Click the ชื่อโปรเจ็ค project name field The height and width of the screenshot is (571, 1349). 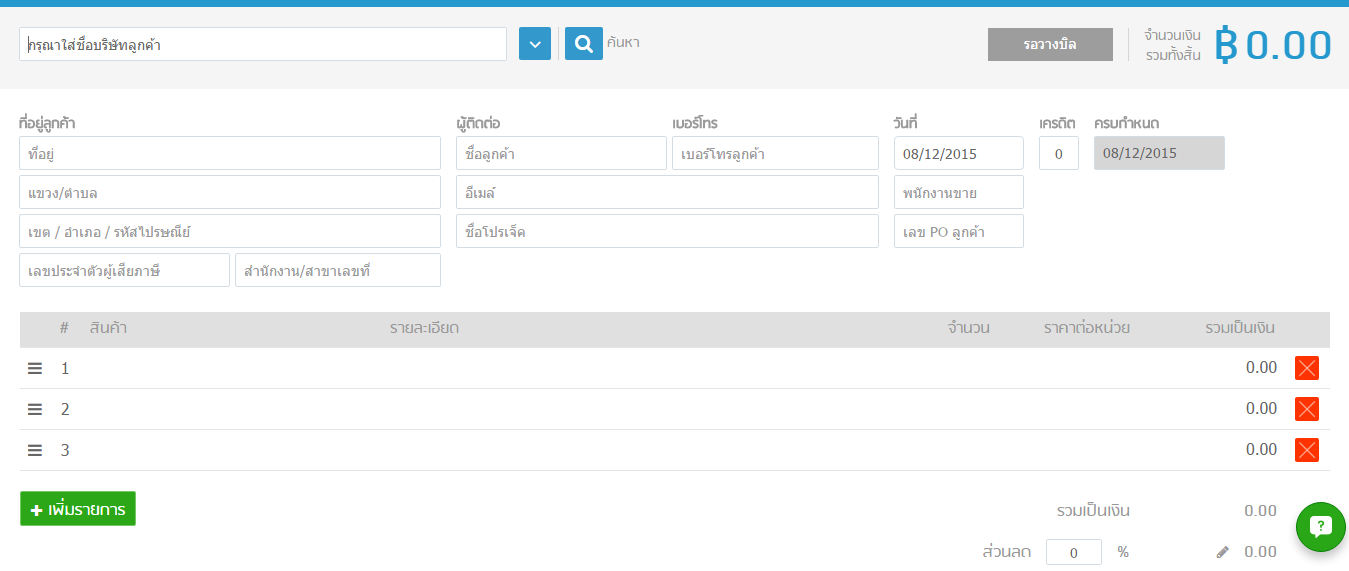667,231
